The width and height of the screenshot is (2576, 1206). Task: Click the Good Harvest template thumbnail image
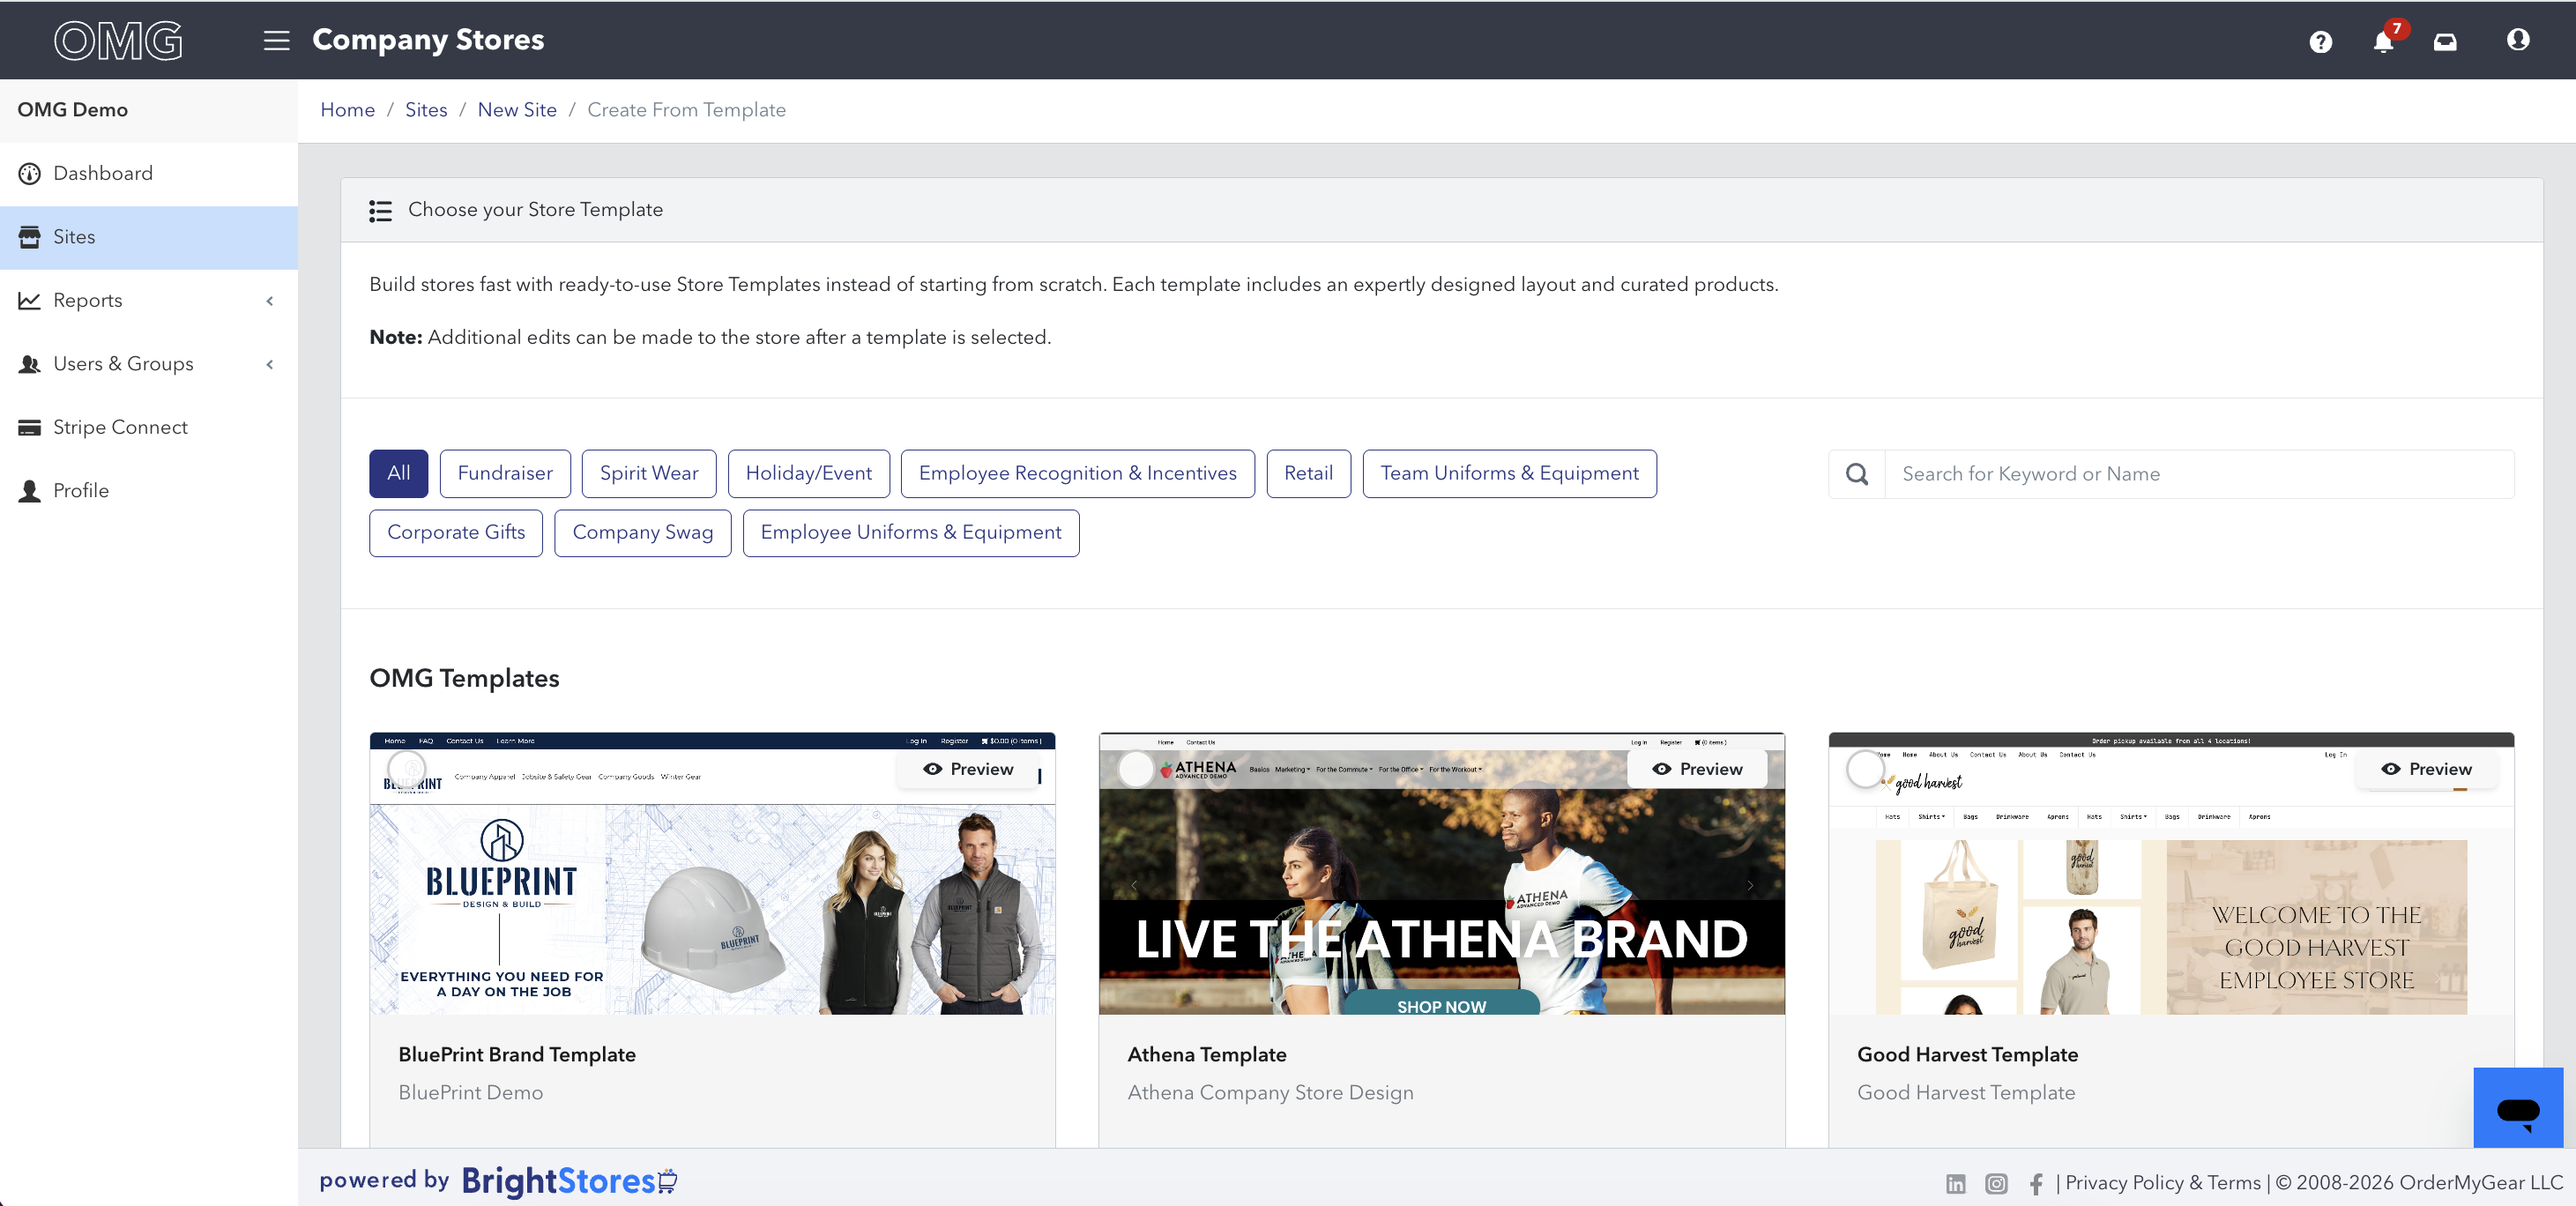click(x=2171, y=874)
